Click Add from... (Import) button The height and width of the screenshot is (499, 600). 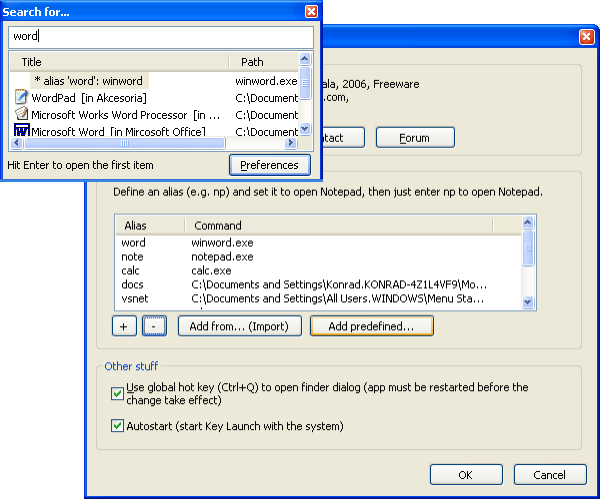pos(240,326)
